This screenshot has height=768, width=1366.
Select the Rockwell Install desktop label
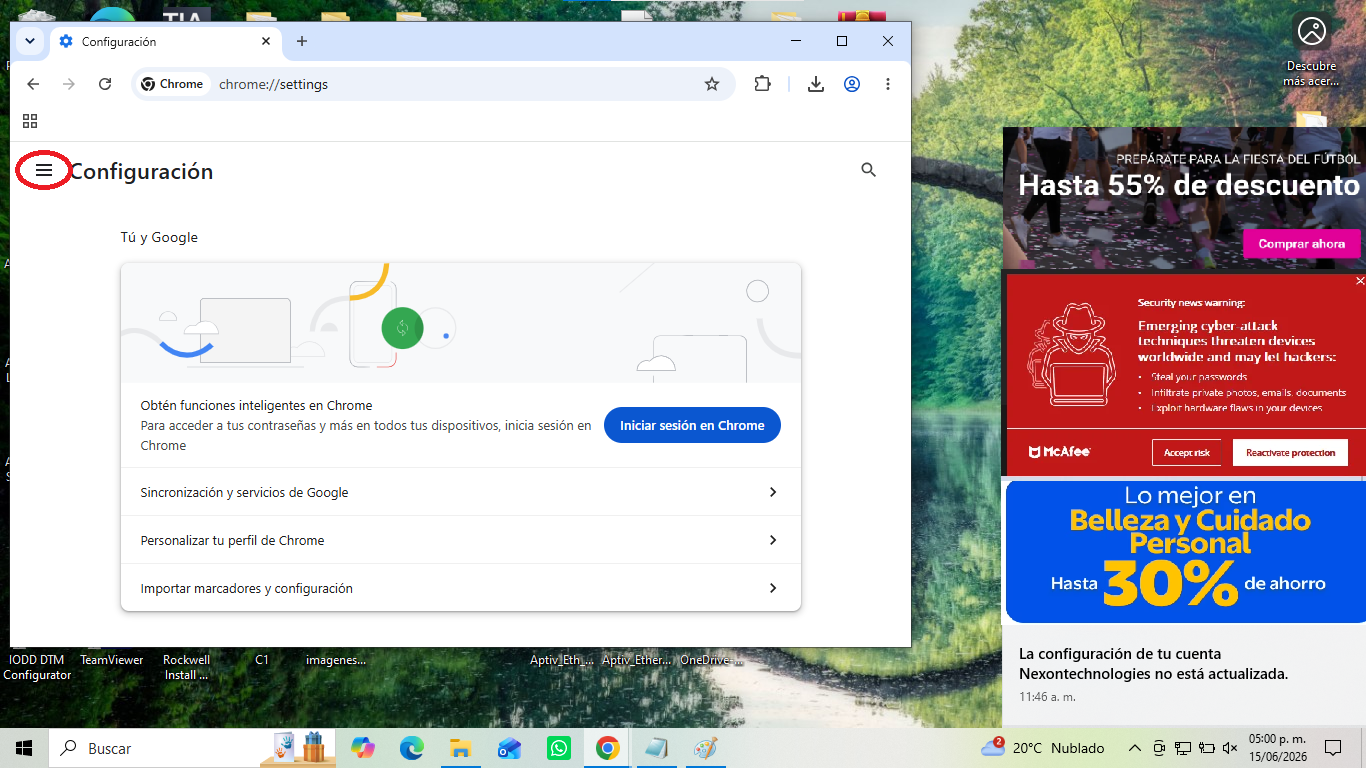click(186, 667)
